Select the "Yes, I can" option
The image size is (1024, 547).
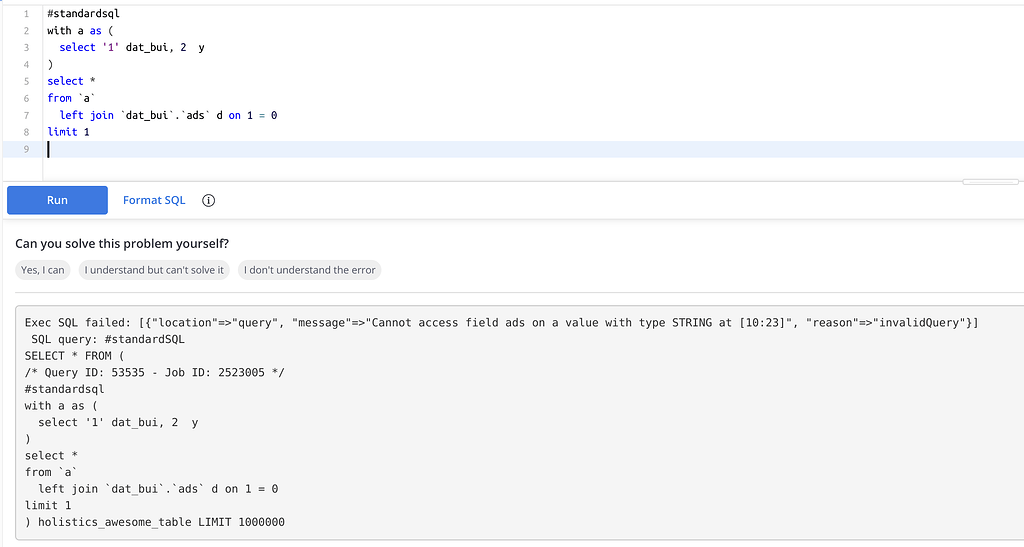(42, 270)
